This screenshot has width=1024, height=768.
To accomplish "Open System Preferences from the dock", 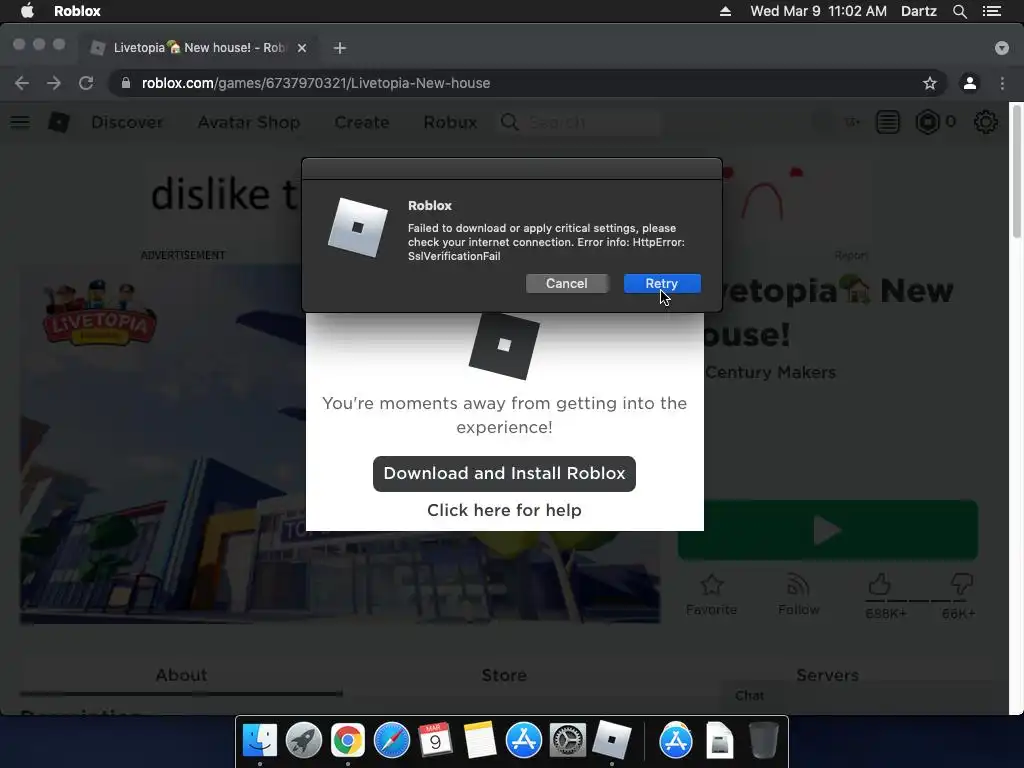I will (x=567, y=741).
